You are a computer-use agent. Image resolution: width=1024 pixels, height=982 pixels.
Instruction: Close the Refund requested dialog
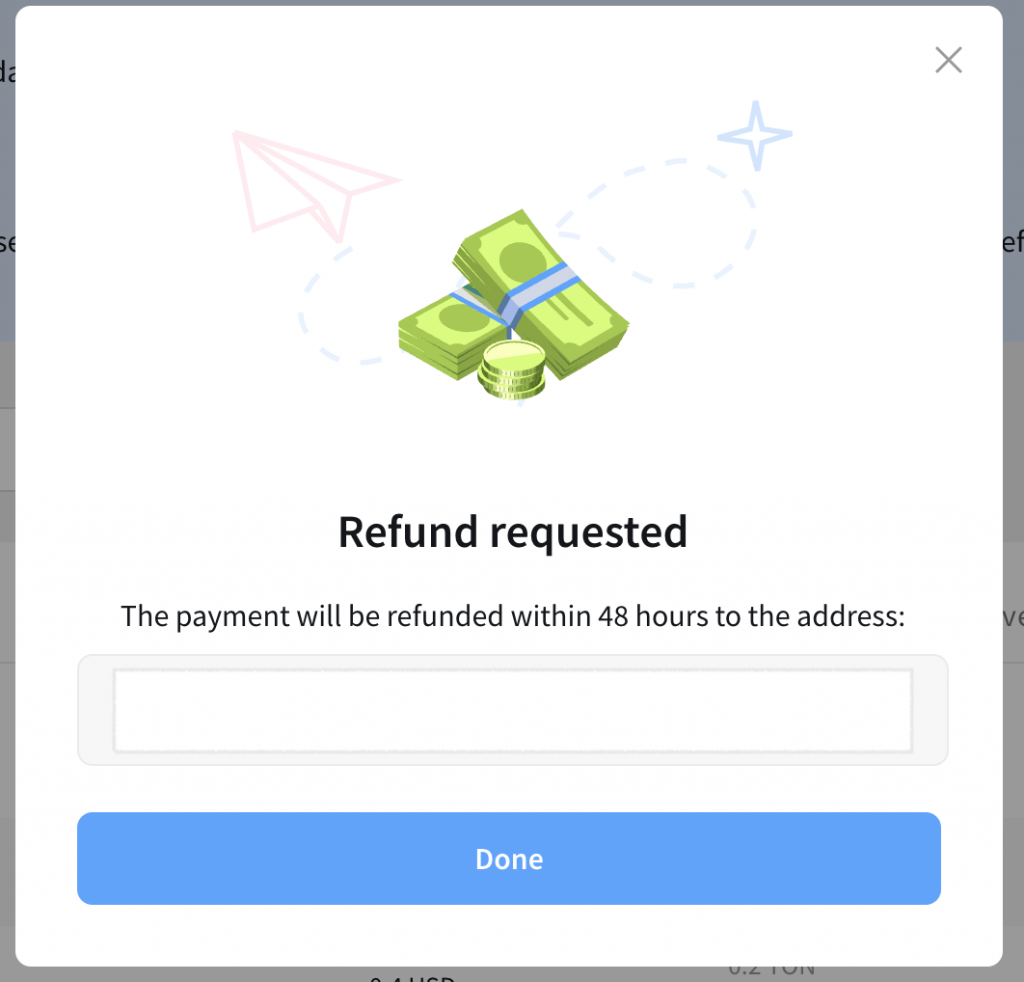pos(948,60)
